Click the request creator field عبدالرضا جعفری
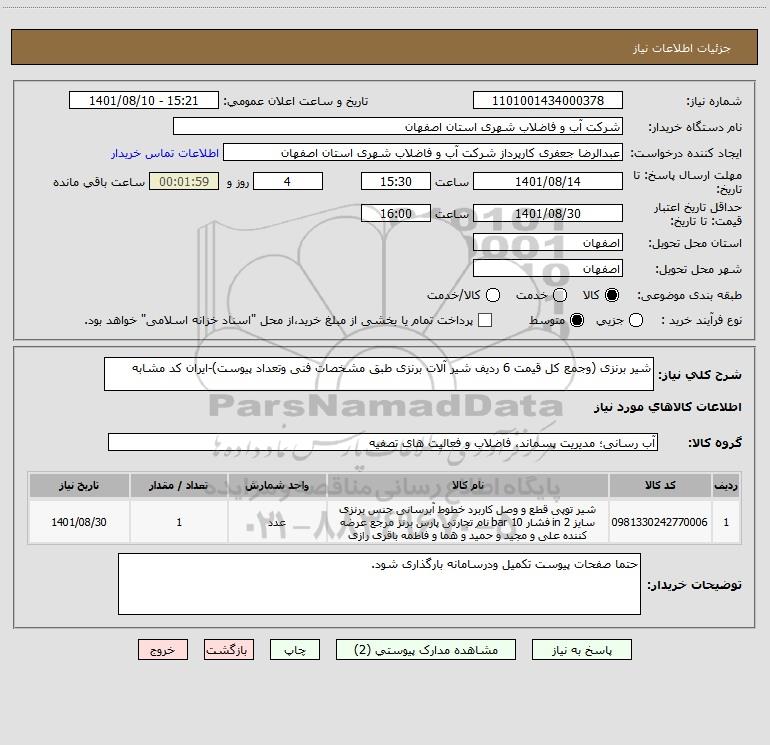Screen dimensions: 770x745 click(x=423, y=152)
